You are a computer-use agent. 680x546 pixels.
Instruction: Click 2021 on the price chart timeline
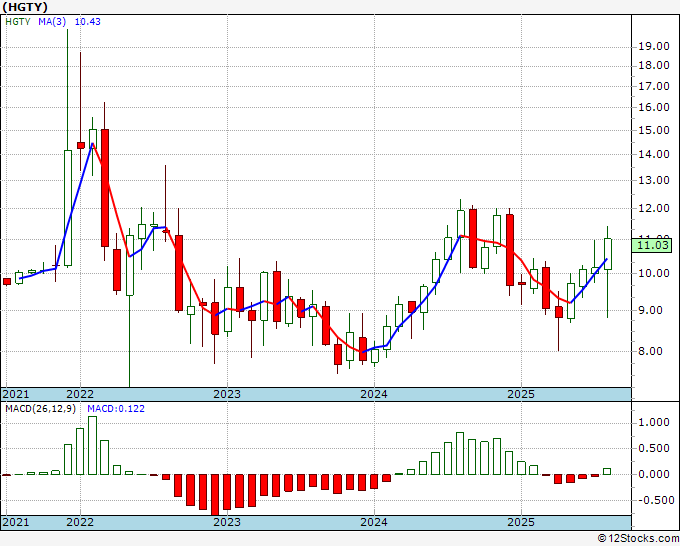16,394
